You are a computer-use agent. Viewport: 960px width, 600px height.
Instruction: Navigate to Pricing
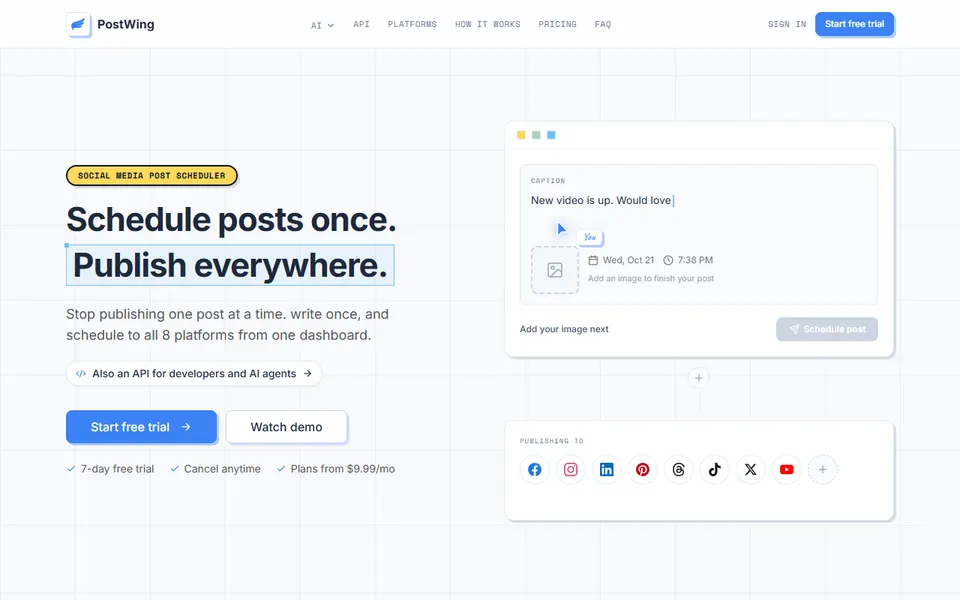(x=557, y=24)
